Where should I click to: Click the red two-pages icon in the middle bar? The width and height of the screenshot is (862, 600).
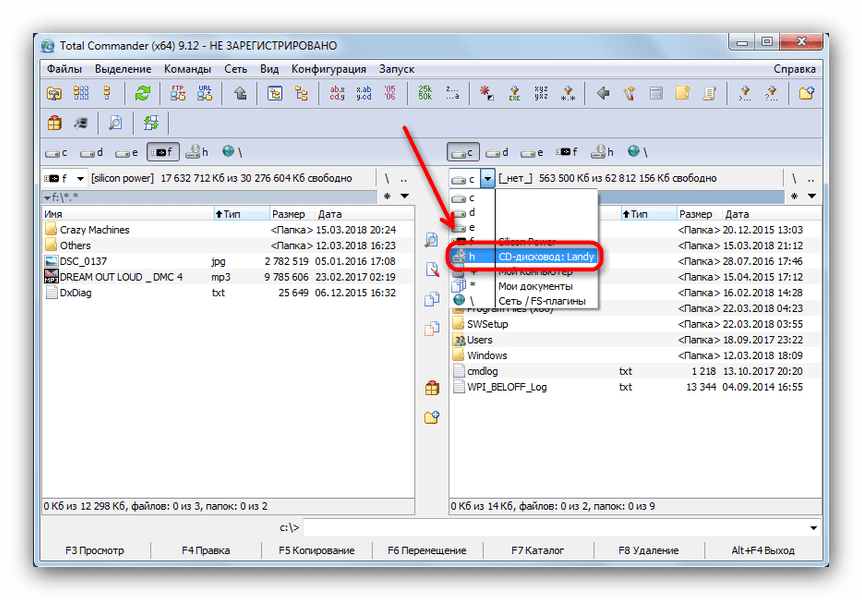pos(432,329)
